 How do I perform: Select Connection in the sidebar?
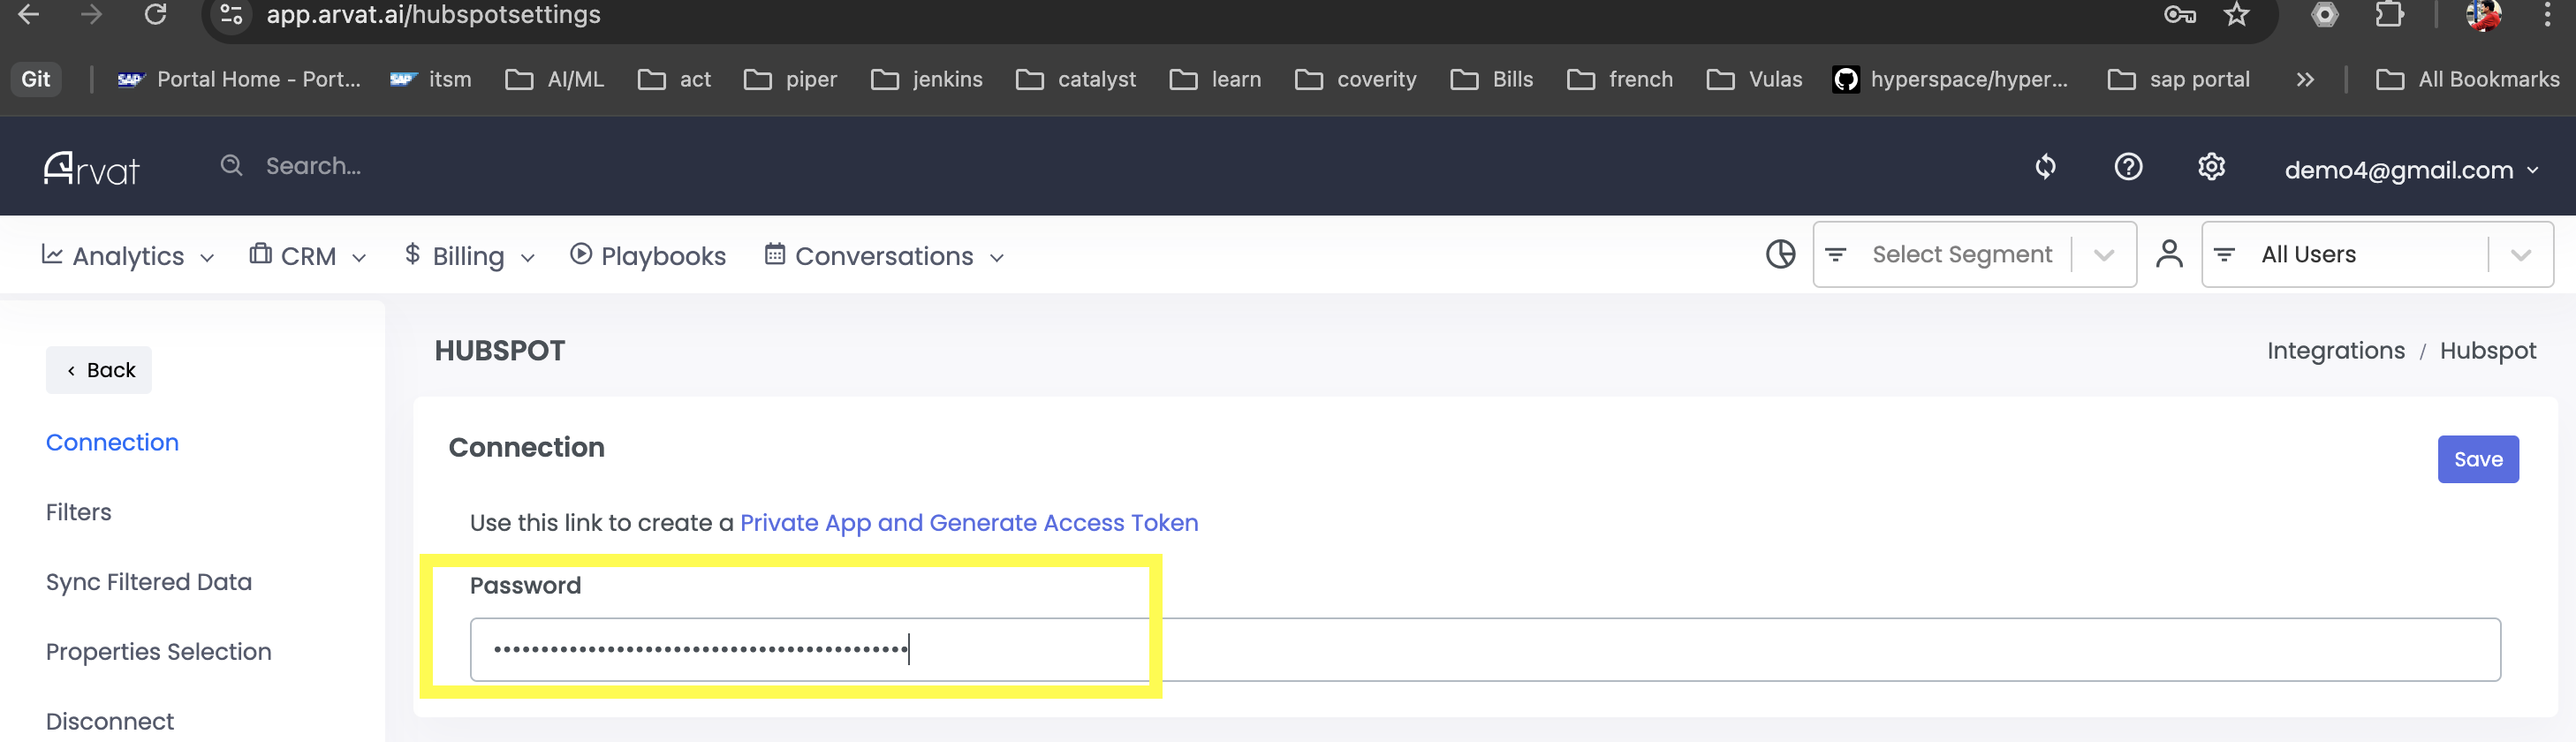coord(112,442)
